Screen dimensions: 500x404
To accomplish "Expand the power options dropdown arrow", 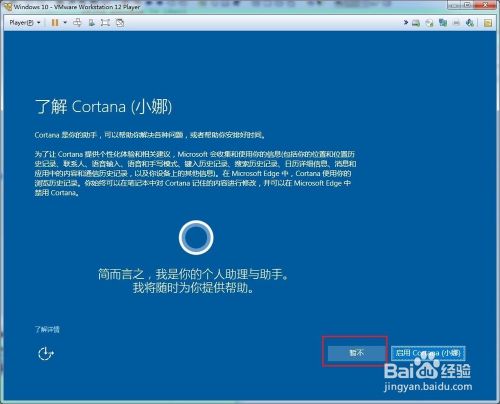I will coord(65,23).
